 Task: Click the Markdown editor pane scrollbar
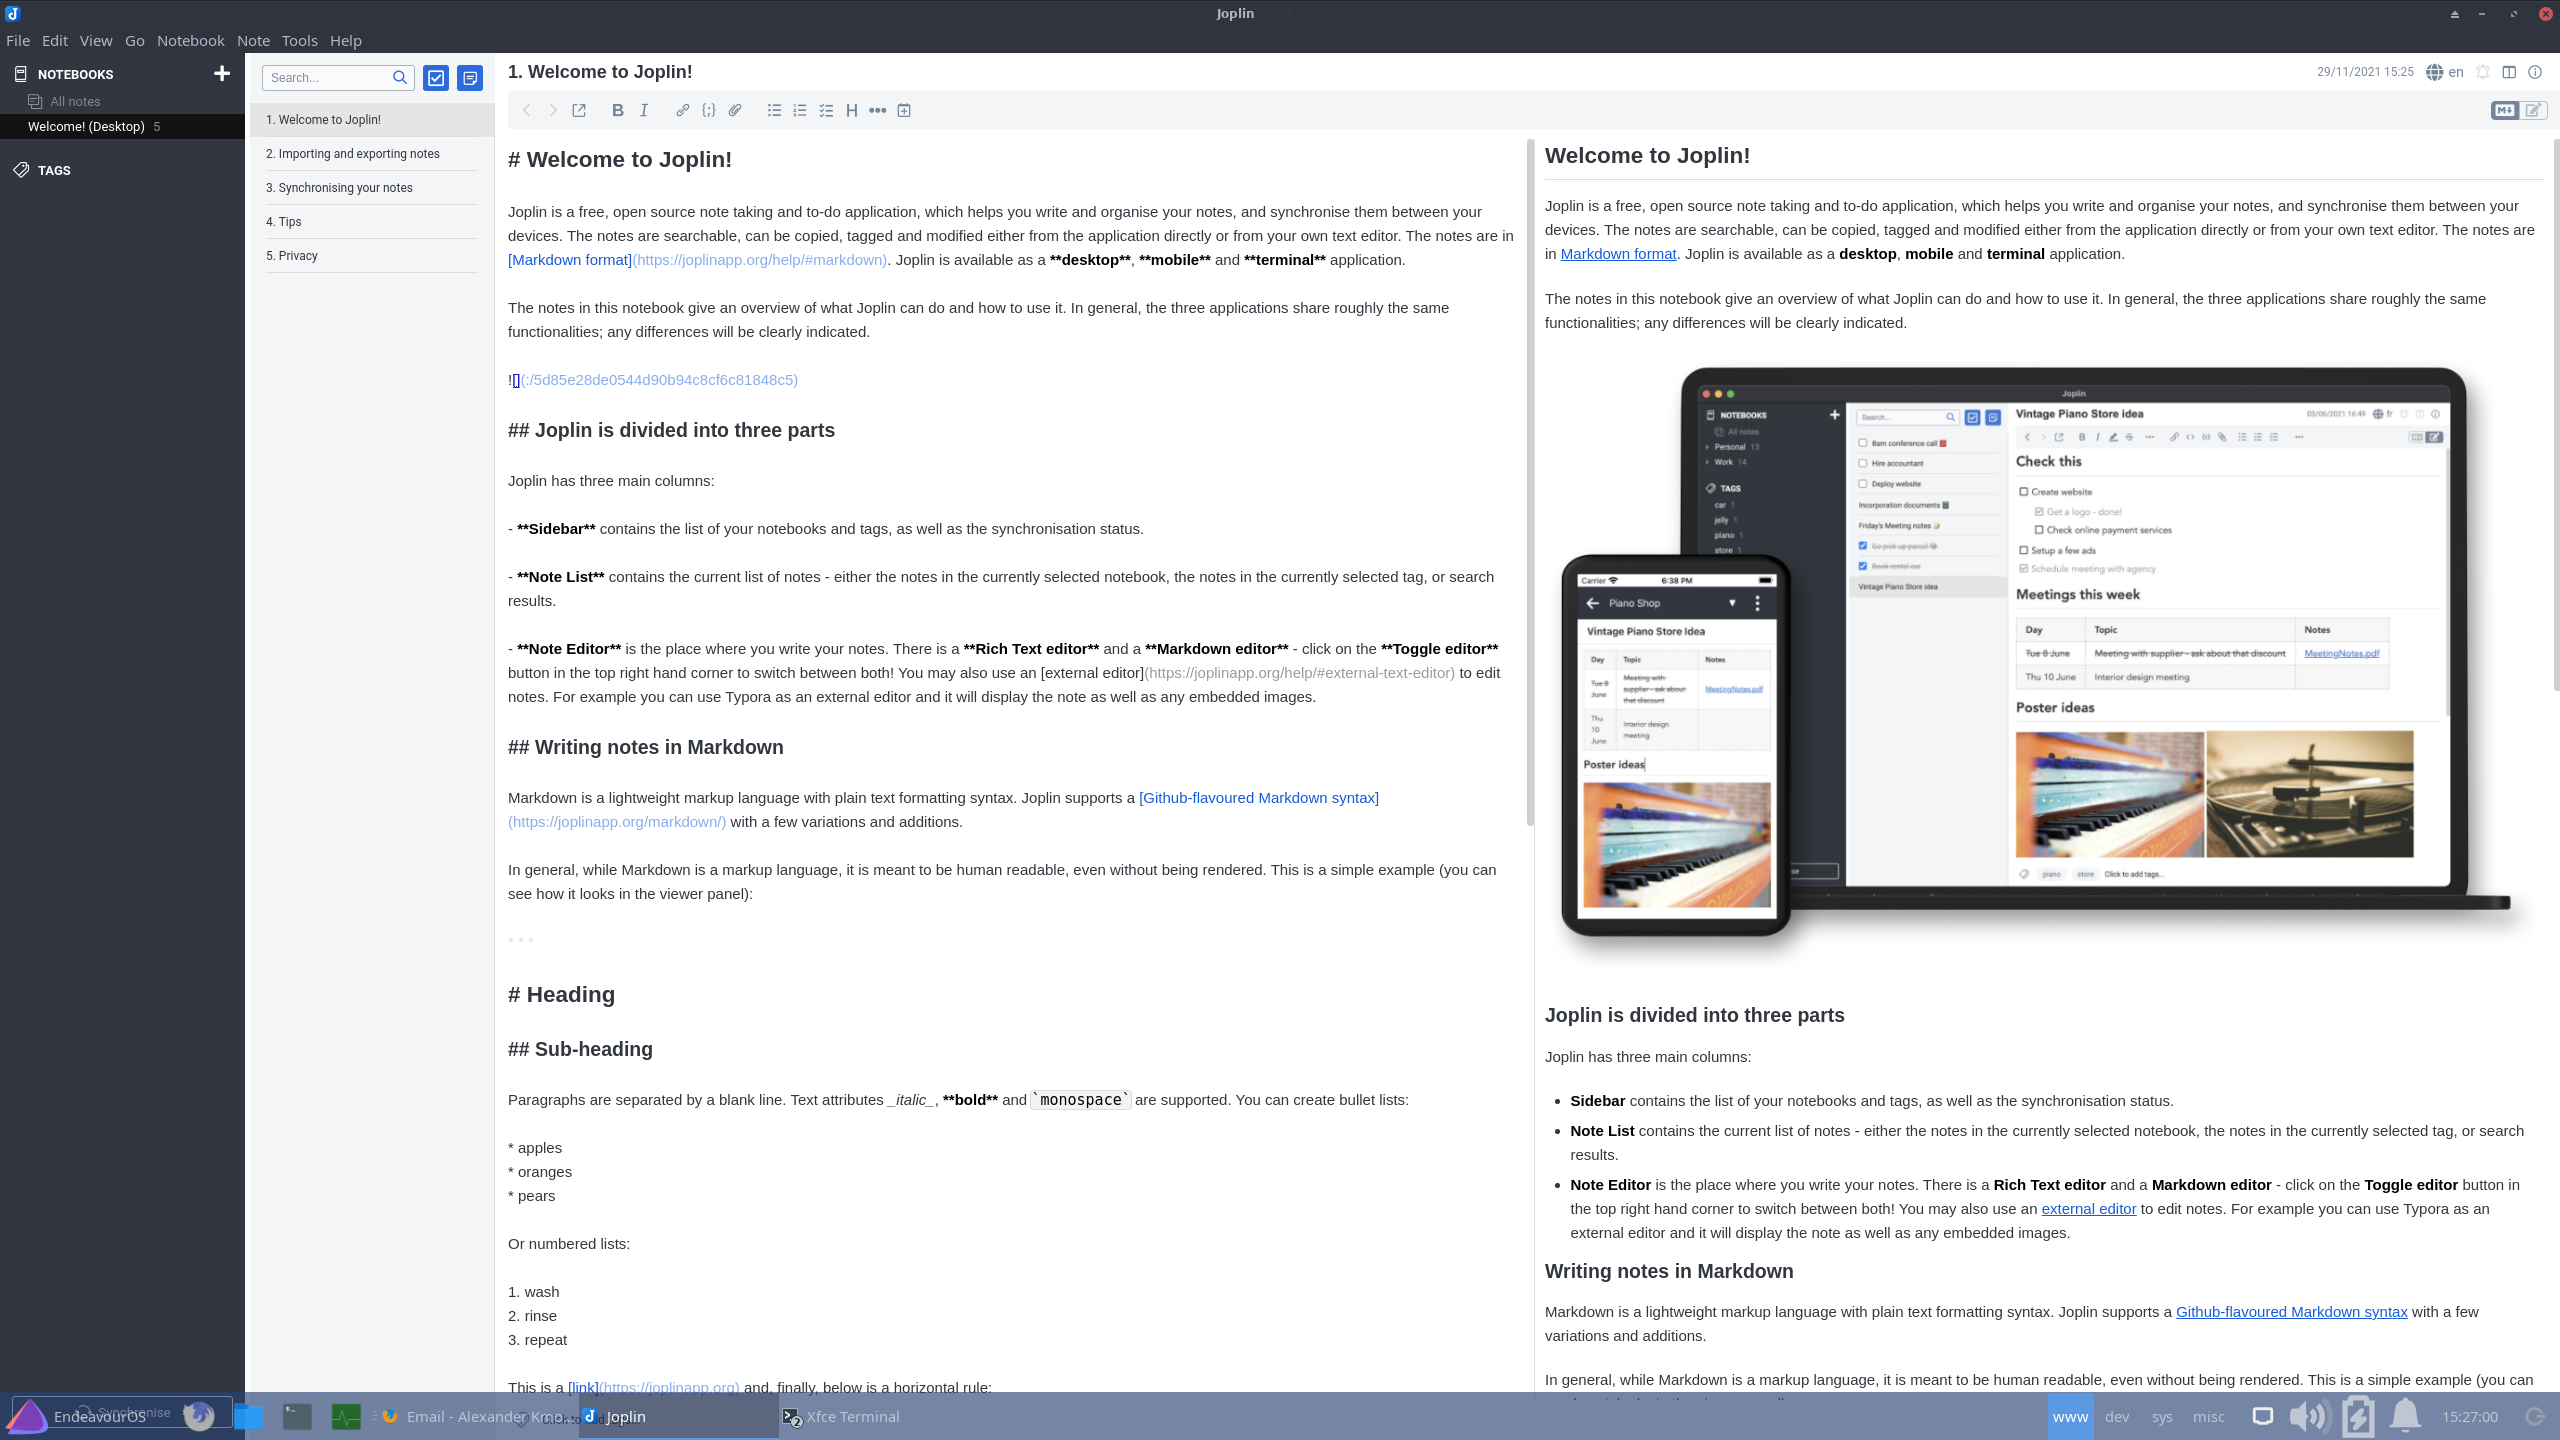coord(1530,482)
